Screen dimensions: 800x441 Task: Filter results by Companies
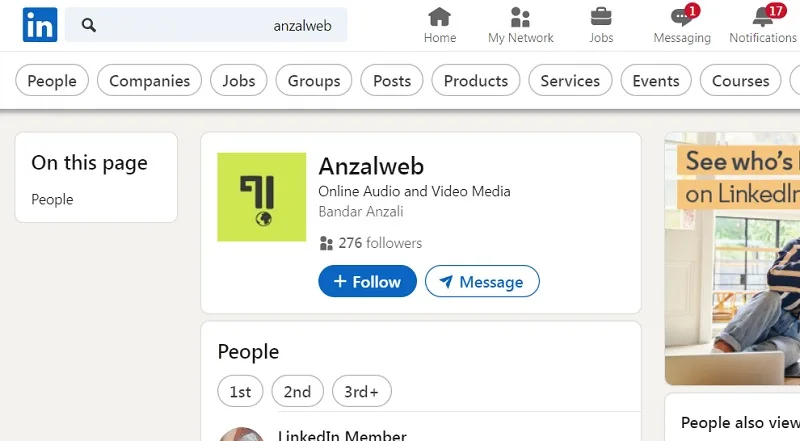coord(149,80)
